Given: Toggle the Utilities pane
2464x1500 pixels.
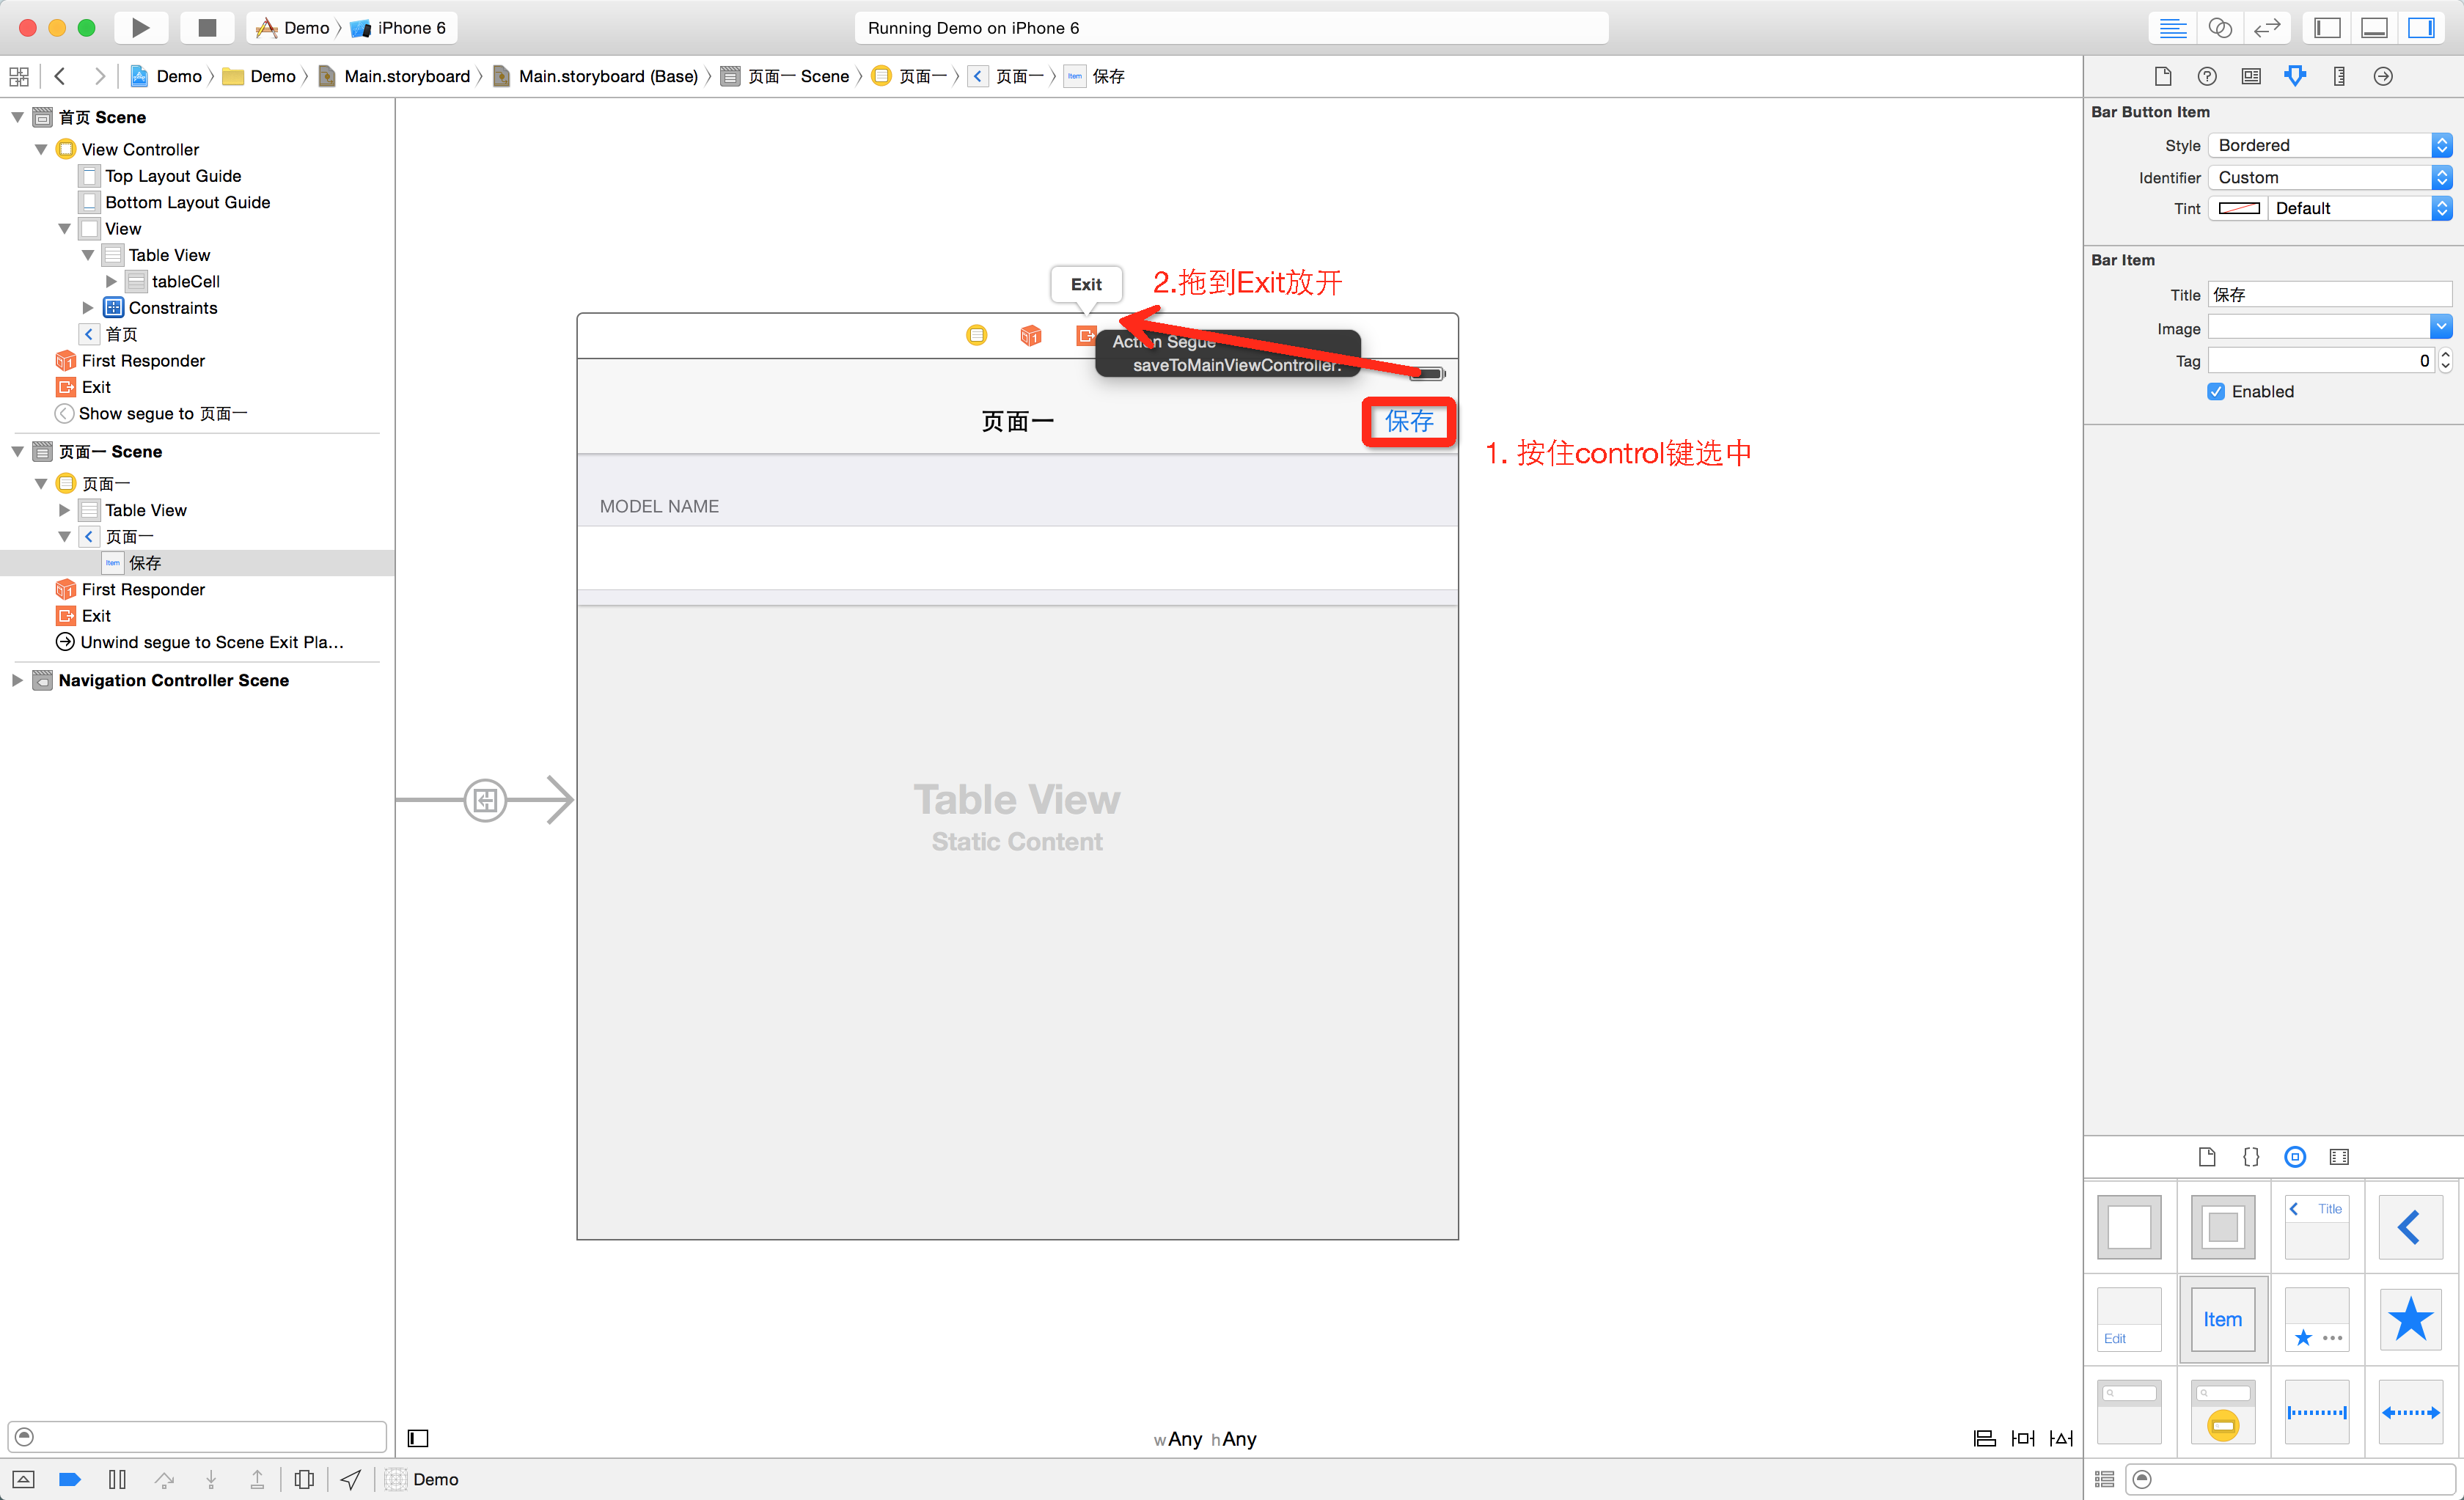Looking at the screenshot, I should 2422,27.
